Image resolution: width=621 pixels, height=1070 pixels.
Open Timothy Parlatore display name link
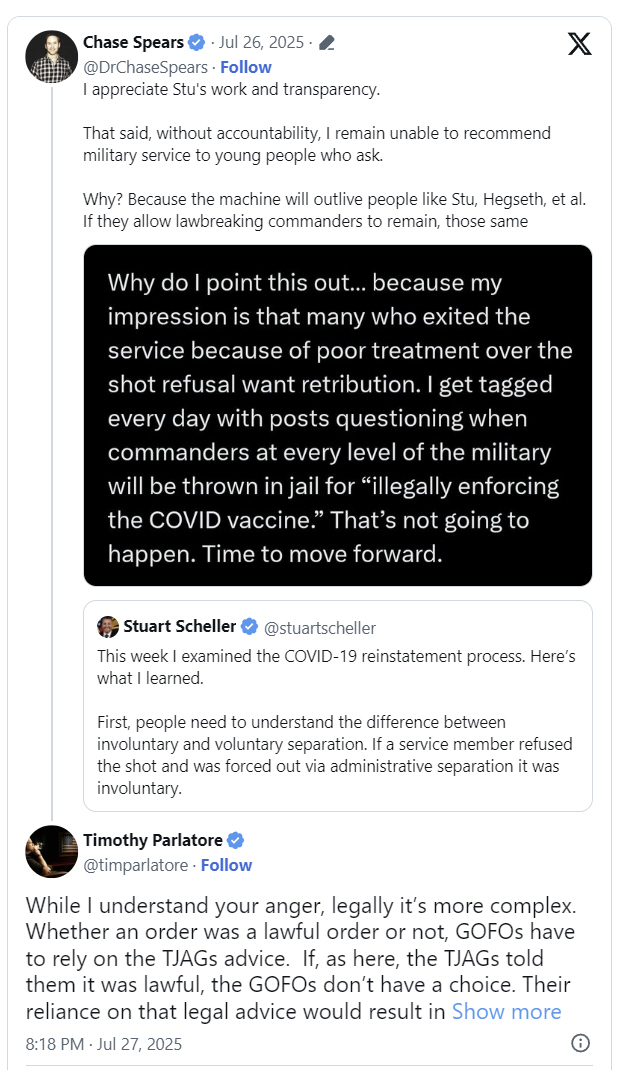[153, 840]
